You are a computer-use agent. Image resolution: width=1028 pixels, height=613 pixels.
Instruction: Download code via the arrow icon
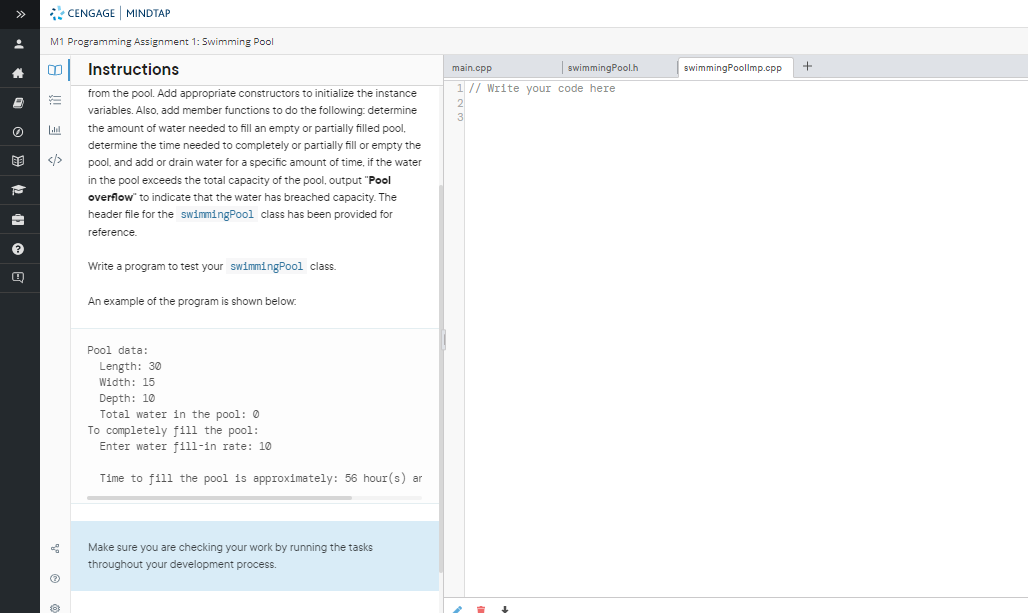coord(505,608)
